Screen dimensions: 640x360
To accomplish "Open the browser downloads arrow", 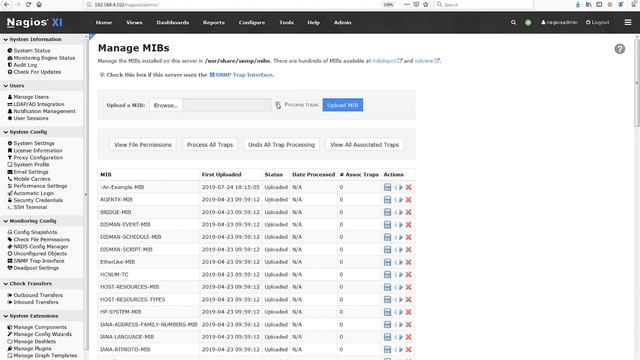I will pos(578,4).
